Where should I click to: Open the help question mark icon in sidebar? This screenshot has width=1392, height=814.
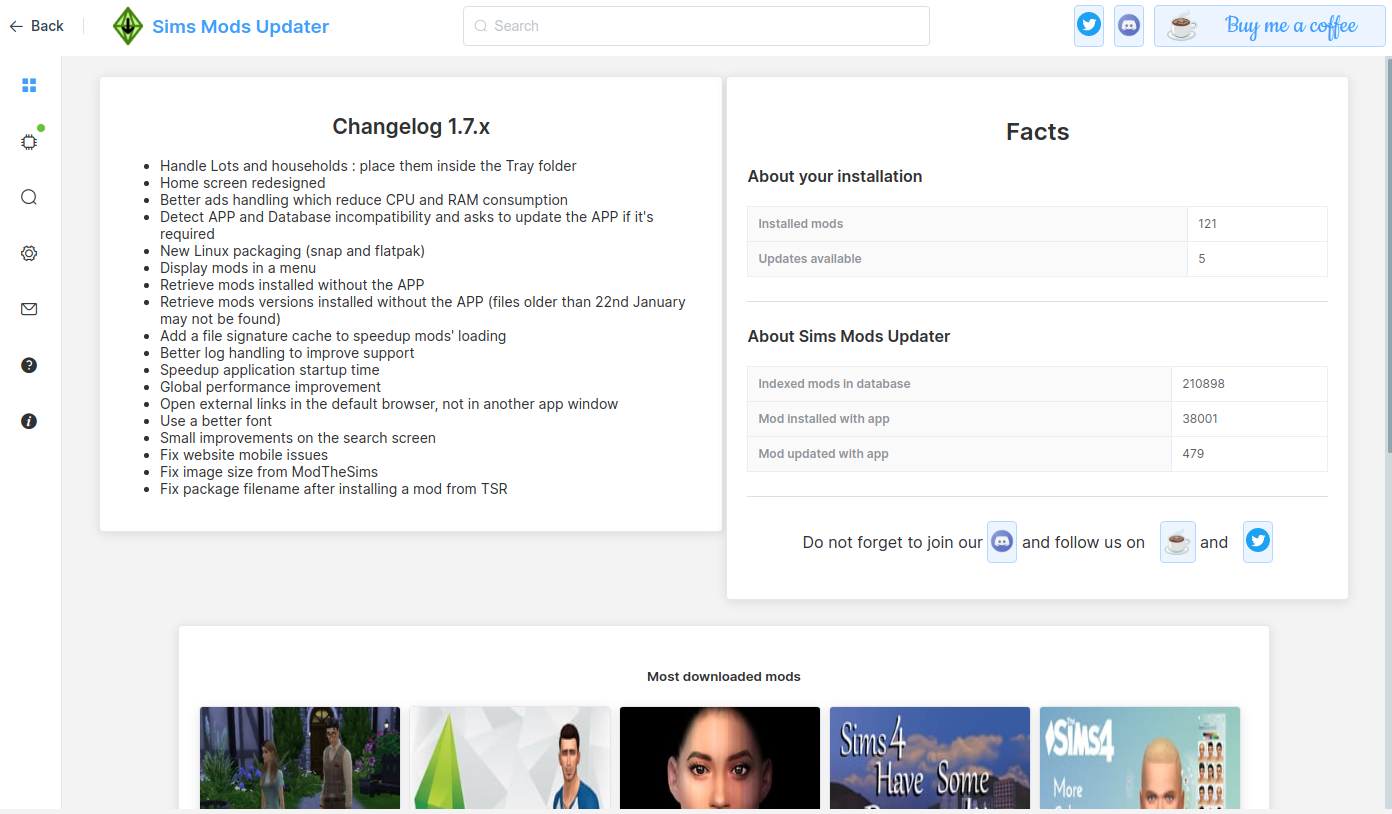29,365
